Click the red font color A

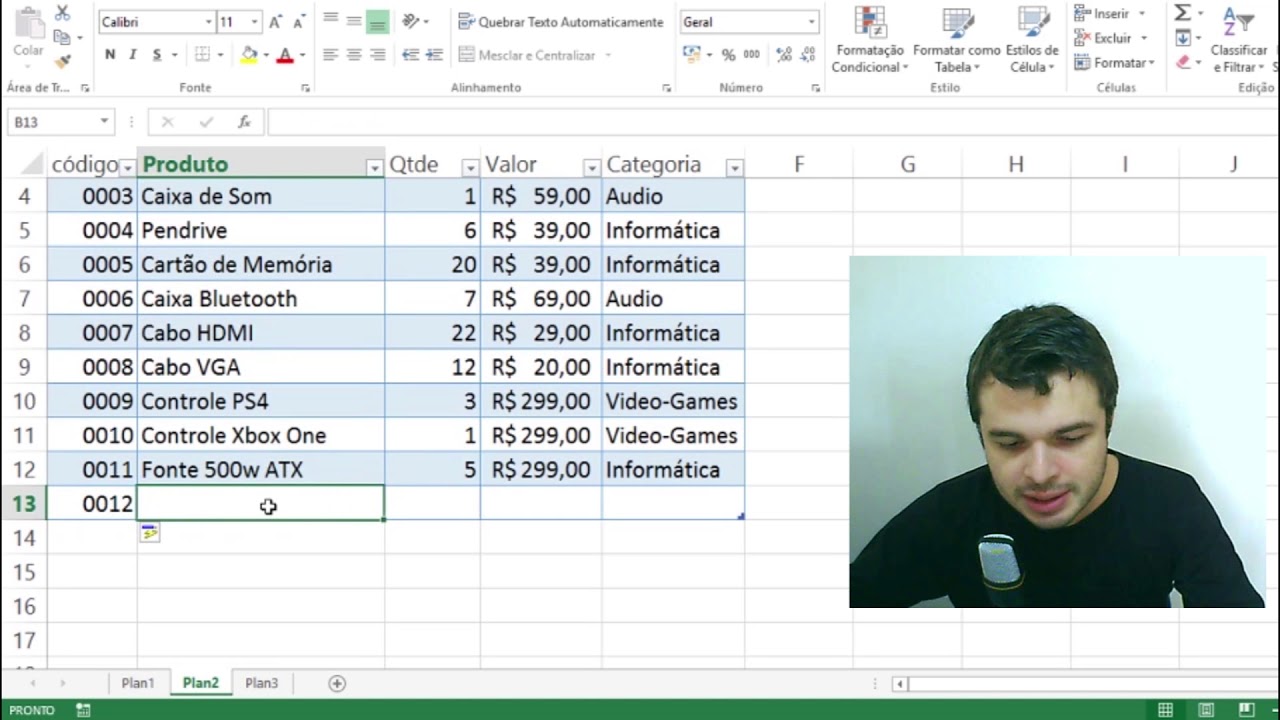coord(285,55)
